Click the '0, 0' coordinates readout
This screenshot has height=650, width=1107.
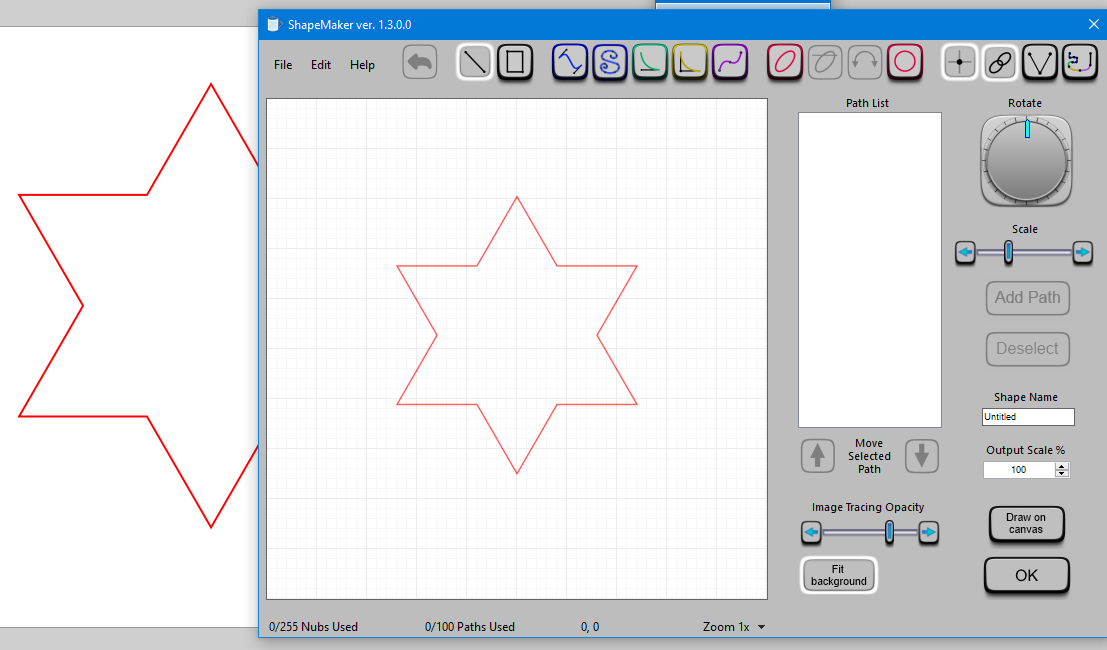point(590,627)
